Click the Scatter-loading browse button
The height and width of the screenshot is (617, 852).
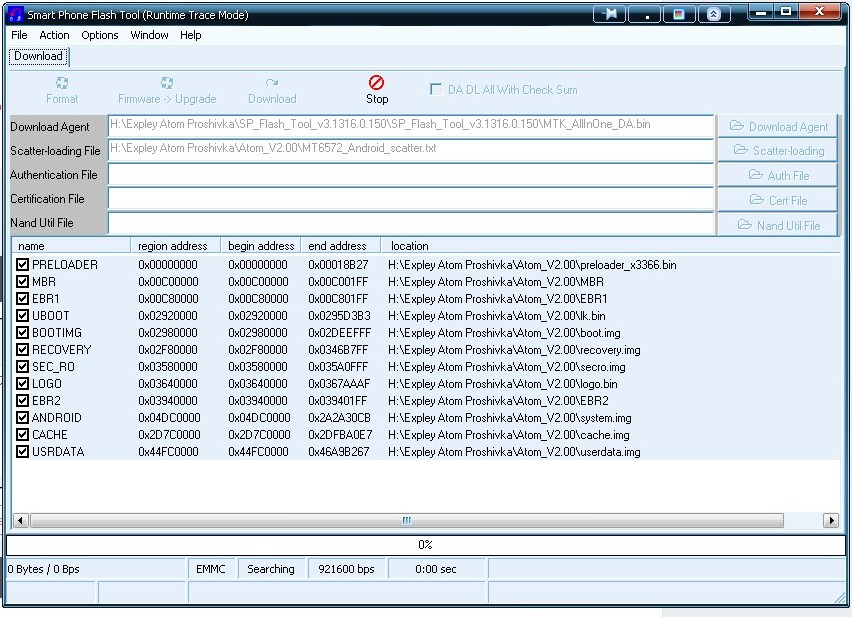pos(779,150)
